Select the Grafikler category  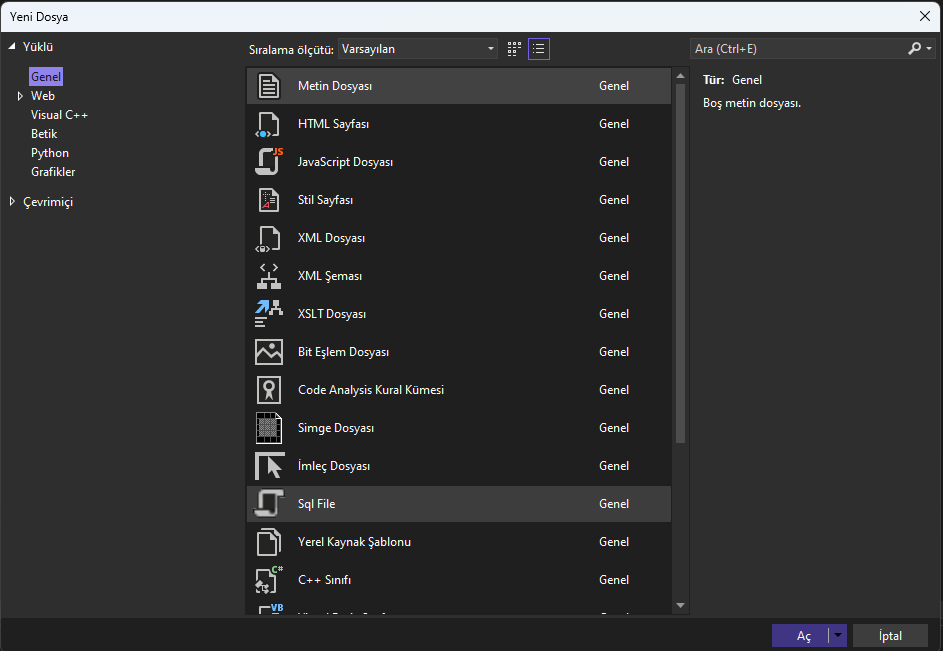pos(53,172)
